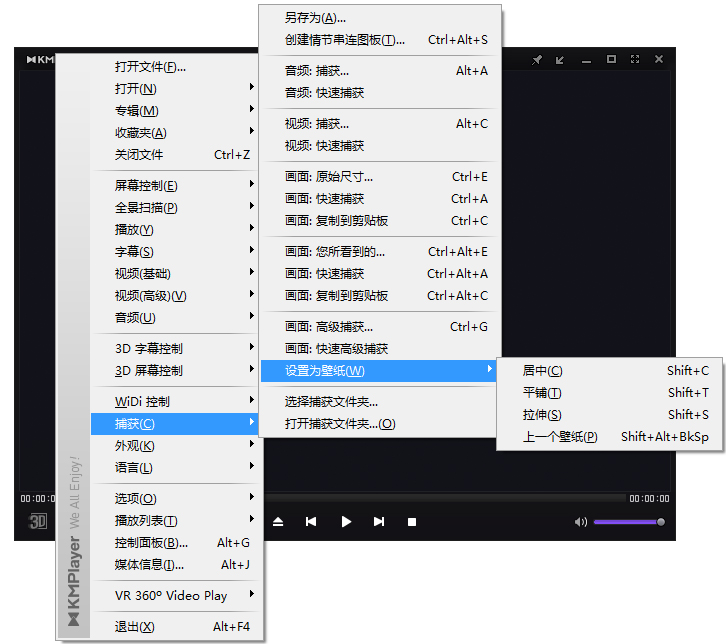The image size is (726, 644).
Task: Select 画面: 您所看到的... entry
Action: pos(380,252)
